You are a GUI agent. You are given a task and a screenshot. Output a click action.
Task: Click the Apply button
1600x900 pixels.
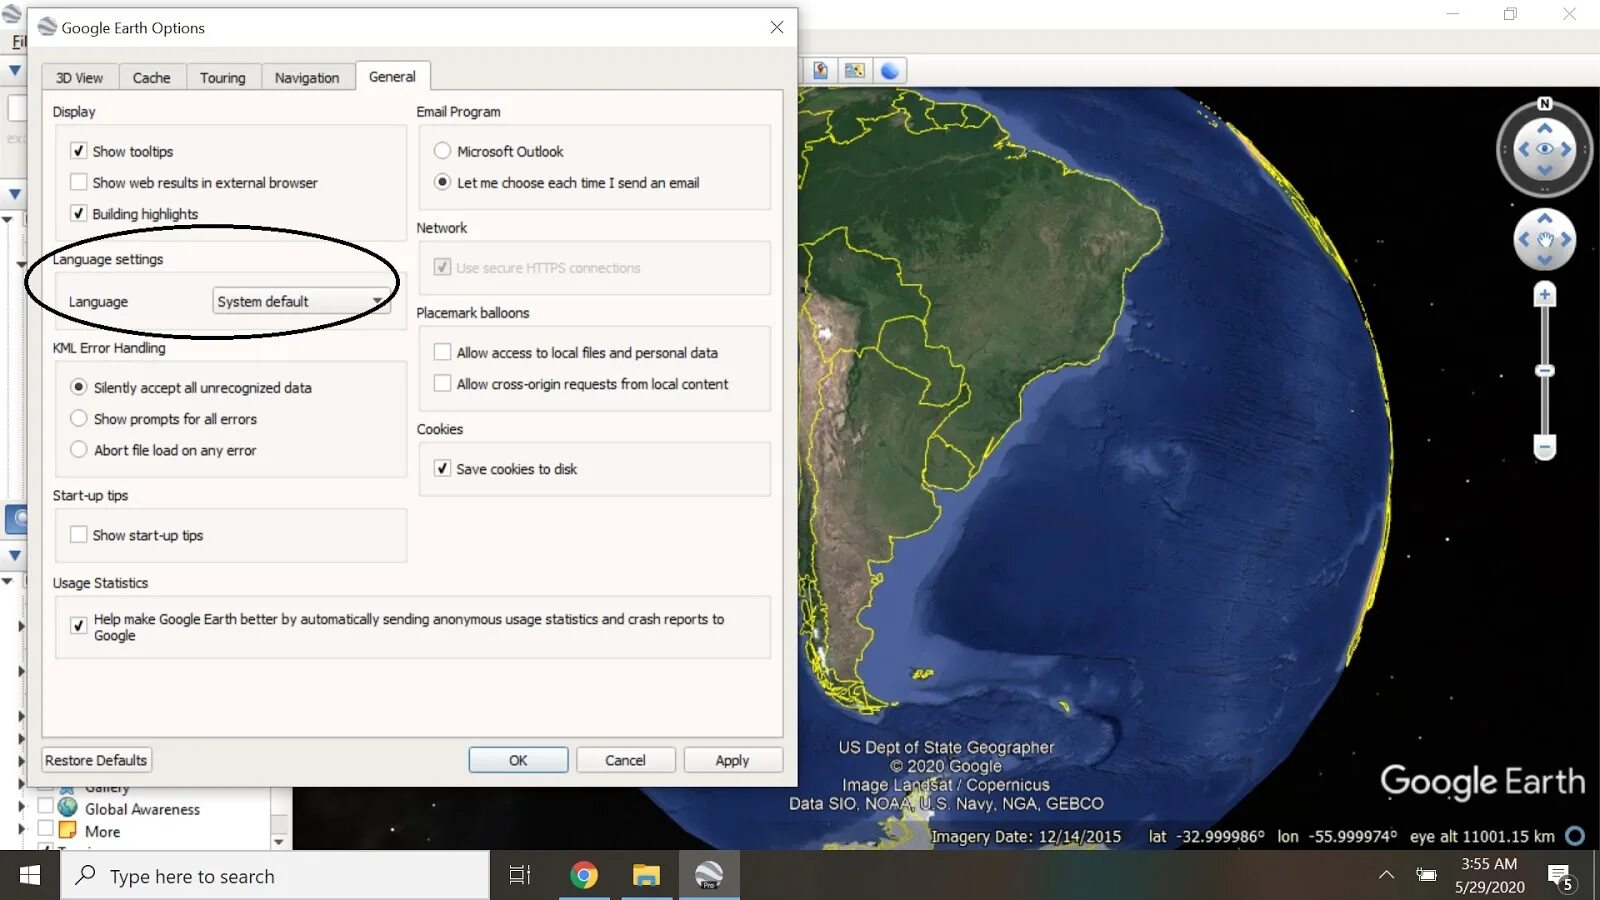click(x=732, y=760)
